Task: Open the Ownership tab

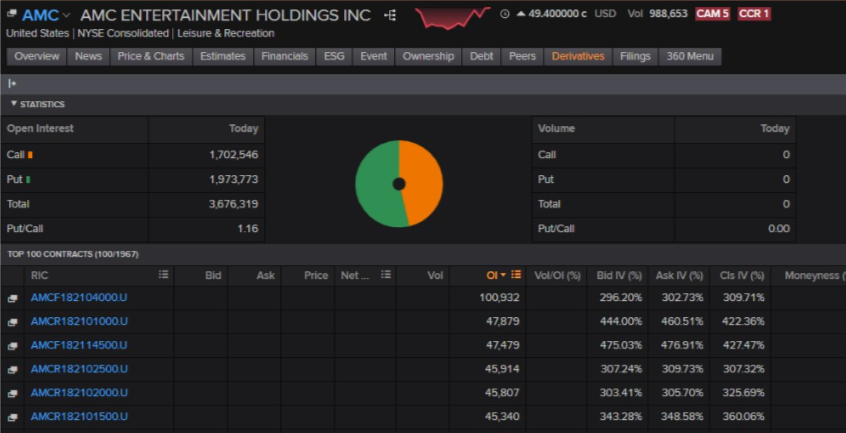Action: (x=428, y=56)
